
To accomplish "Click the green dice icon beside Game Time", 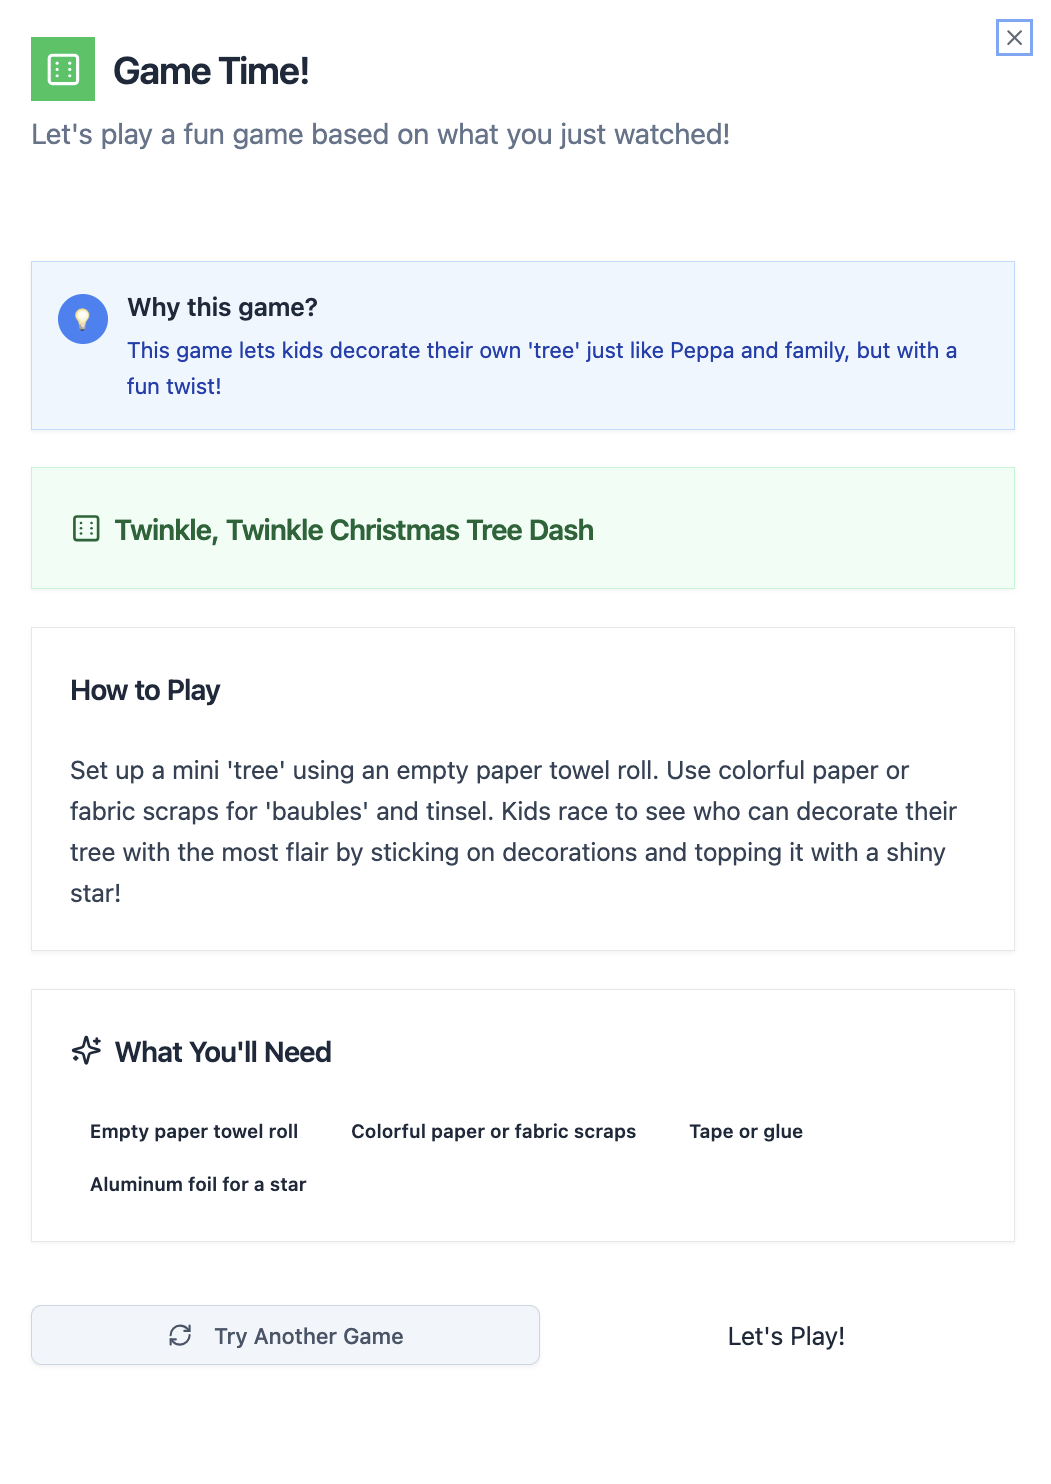I will tap(63, 69).
